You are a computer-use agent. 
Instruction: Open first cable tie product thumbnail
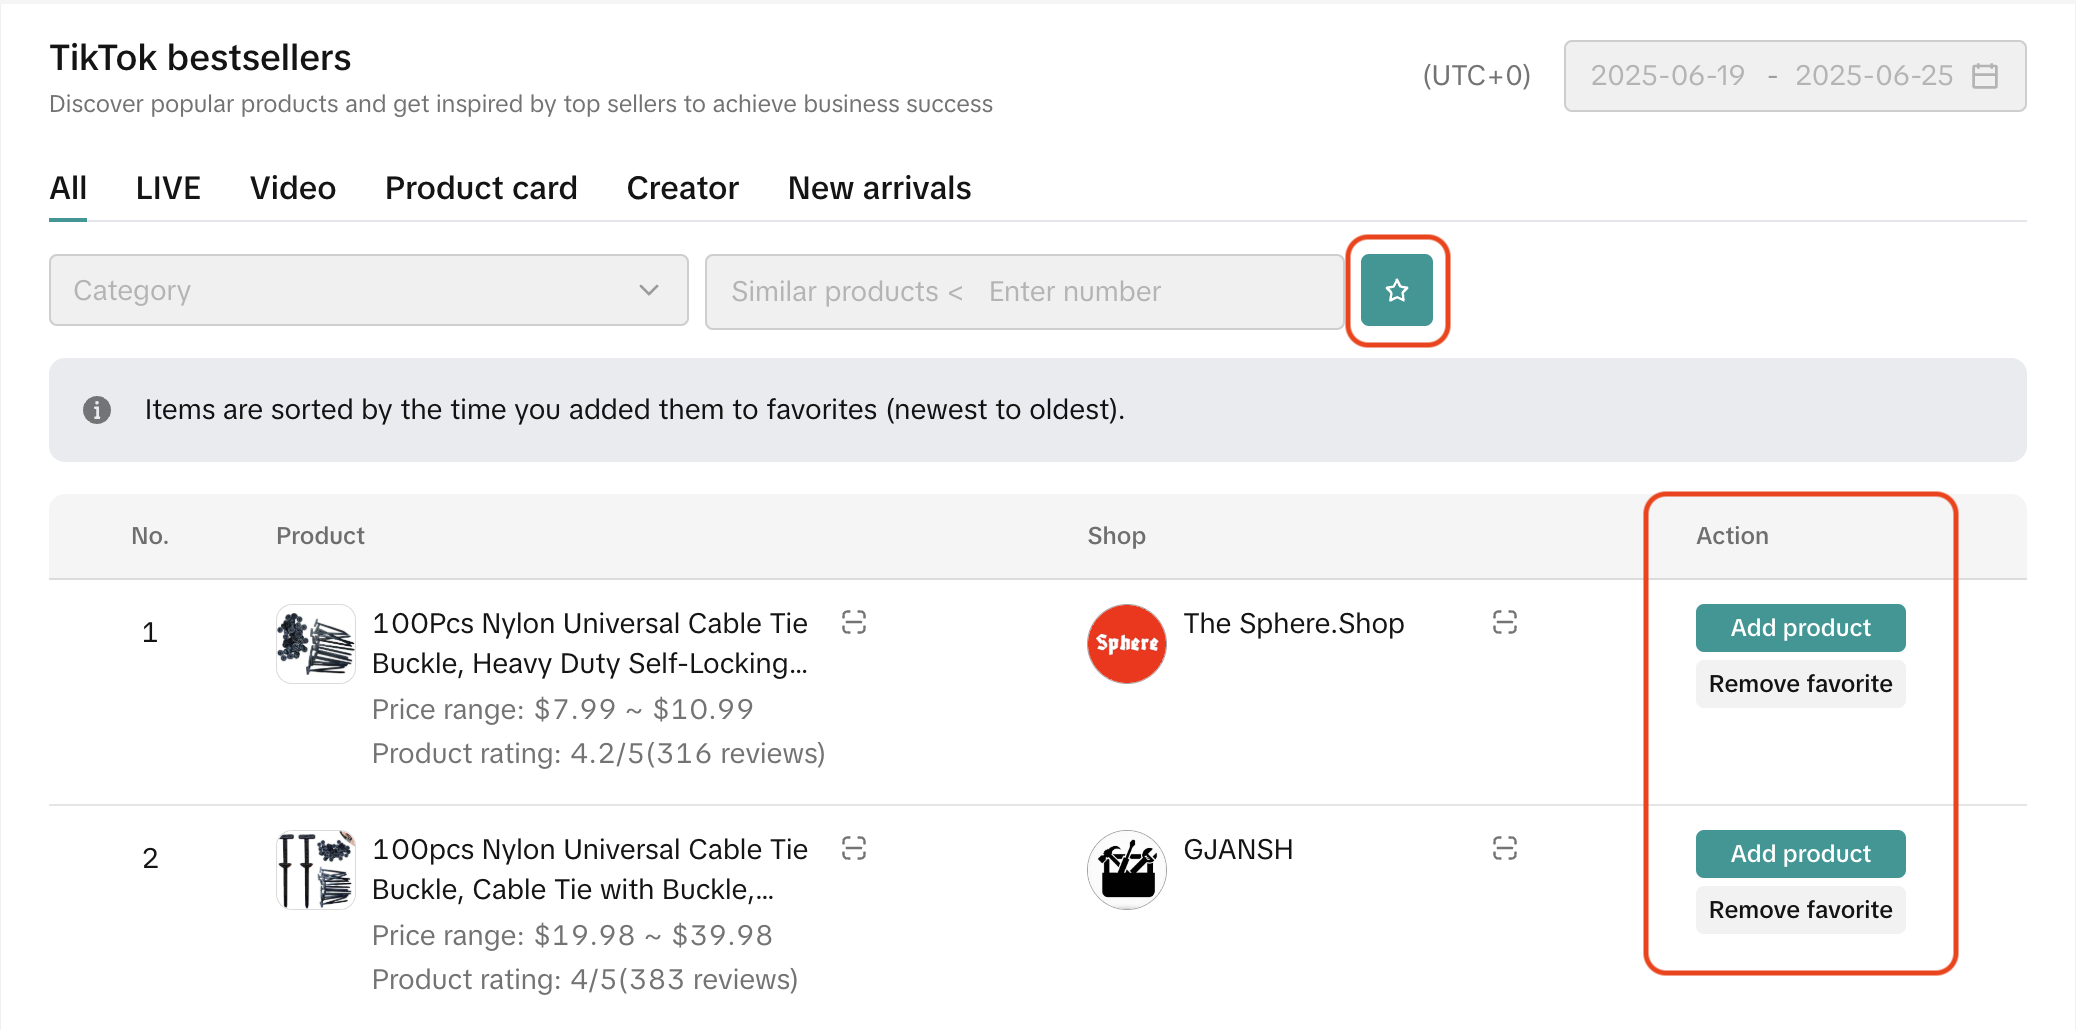(316, 644)
